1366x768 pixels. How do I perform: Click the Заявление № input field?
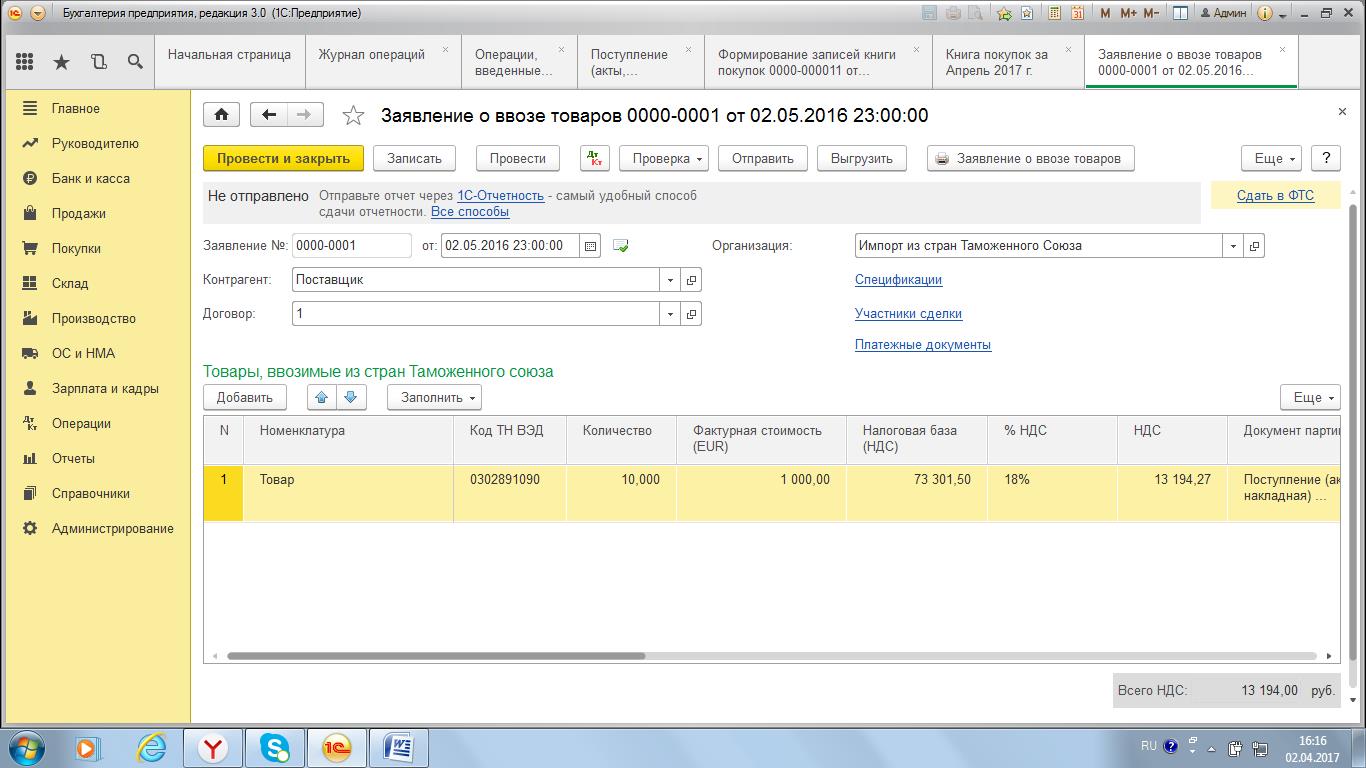pyautogui.click(x=351, y=246)
